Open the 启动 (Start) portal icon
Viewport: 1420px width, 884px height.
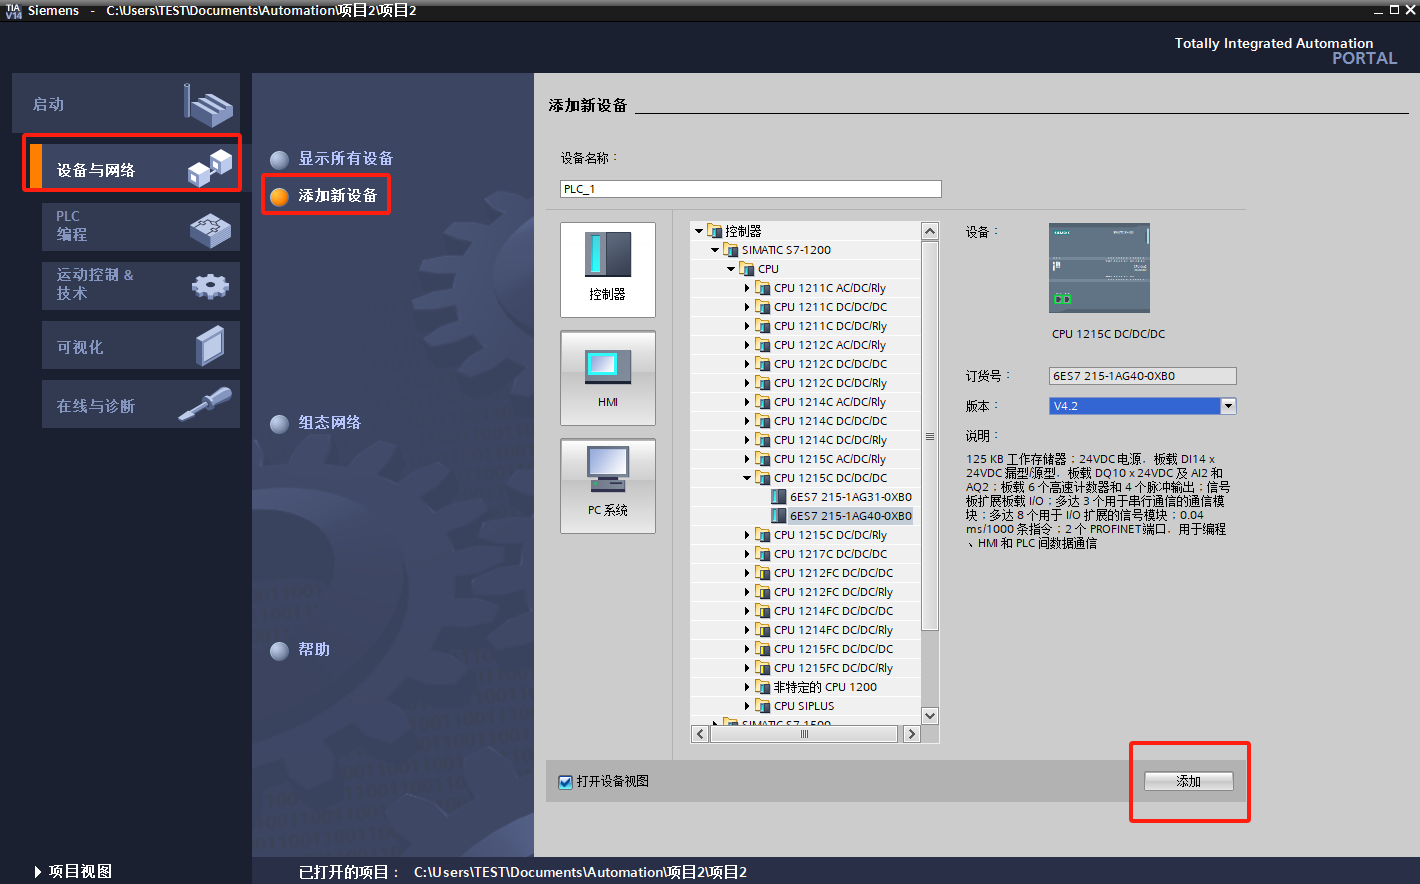[x=208, y=104]
